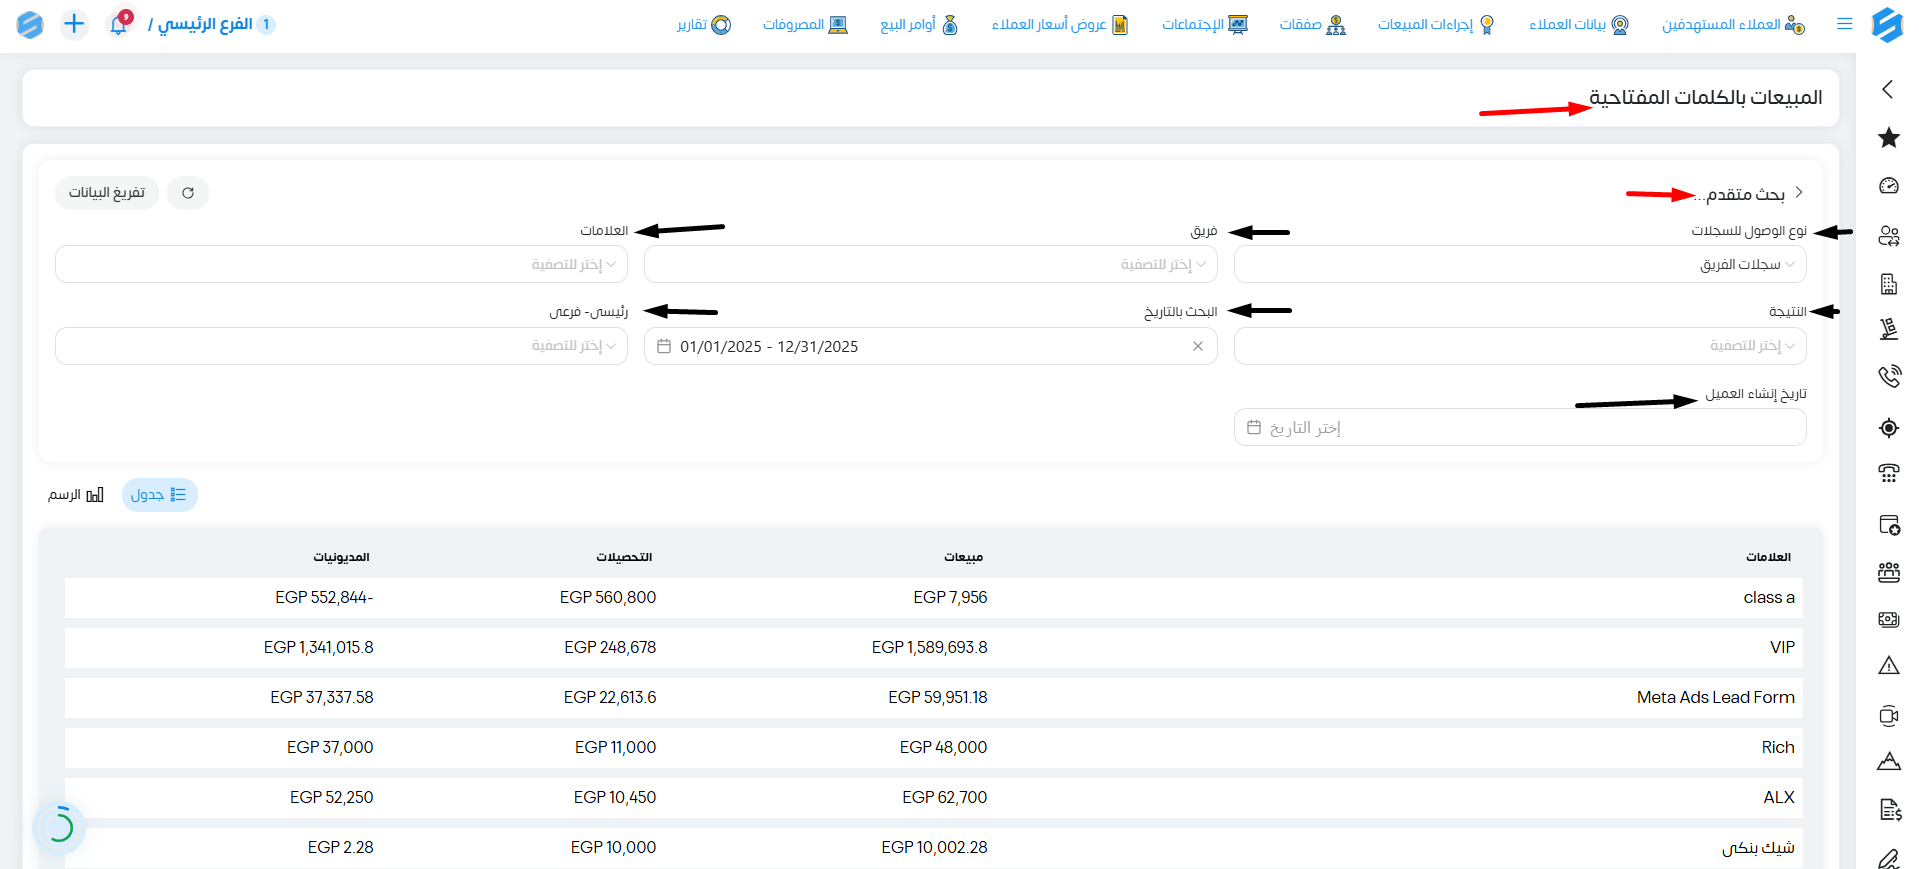Open the سجلات الفريق access type dropdown
Image resolution: width=1919 pixels, height=869 pixels.
coord(1520,265)
